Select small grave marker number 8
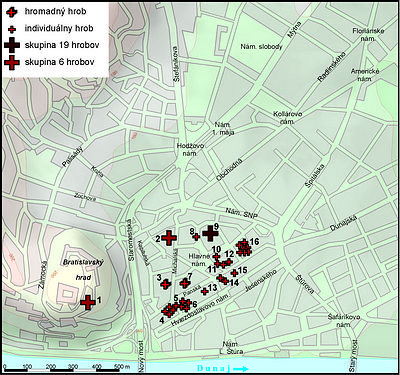Image resolution: width=400 pixels, height=375 pixels. coord(196,237)
